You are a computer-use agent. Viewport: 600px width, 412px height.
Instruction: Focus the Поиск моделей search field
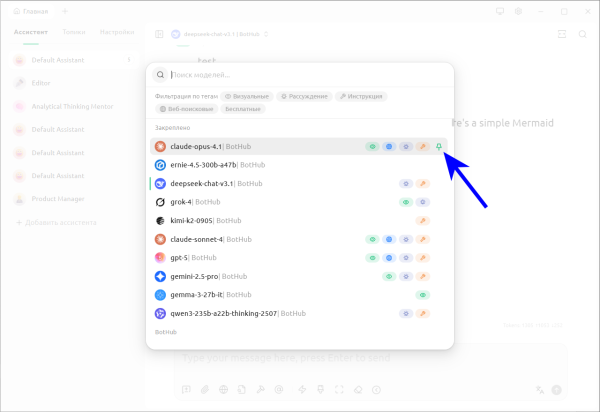300,74
